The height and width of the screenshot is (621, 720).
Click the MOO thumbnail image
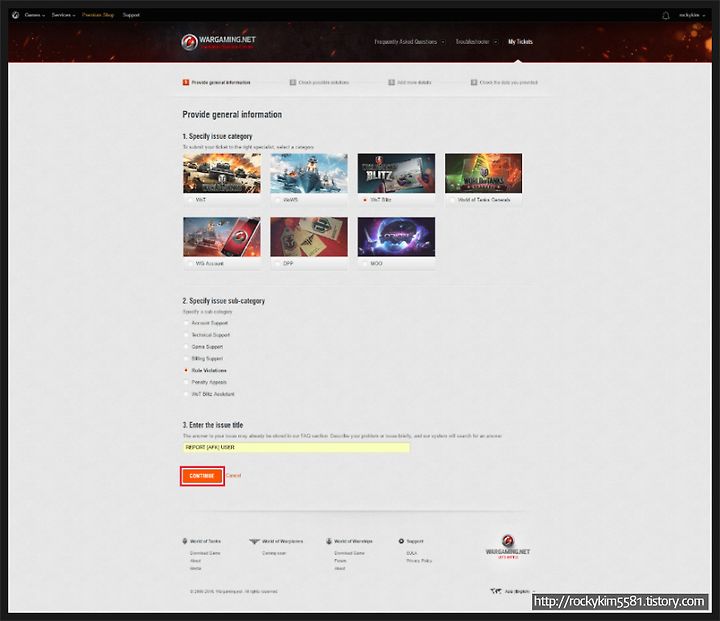[x=396, y=237]
